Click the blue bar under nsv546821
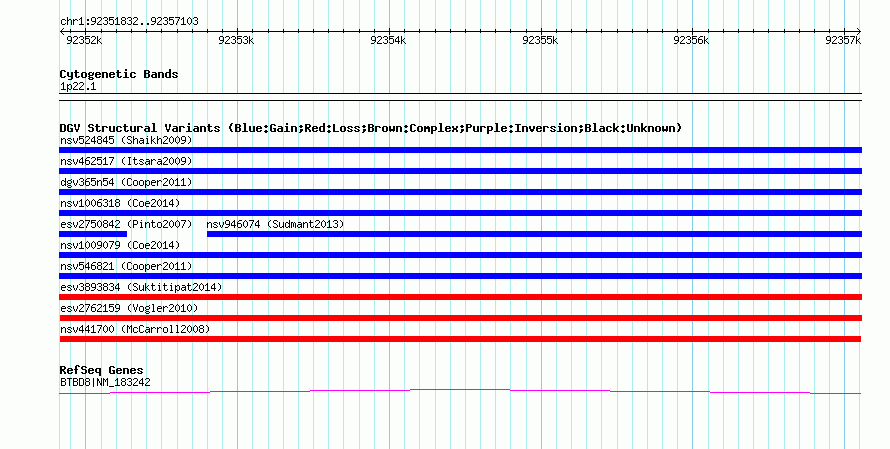This screenshot has width=890, height=449. tap(460, 276)
